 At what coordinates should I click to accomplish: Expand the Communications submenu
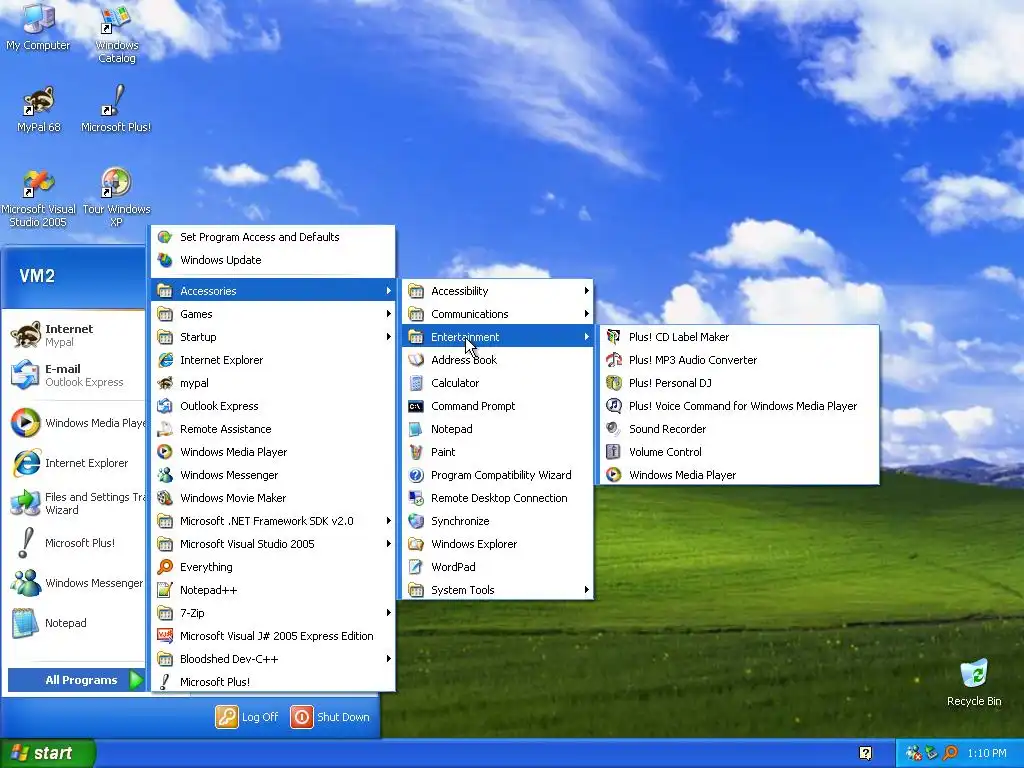click(498, 313)
